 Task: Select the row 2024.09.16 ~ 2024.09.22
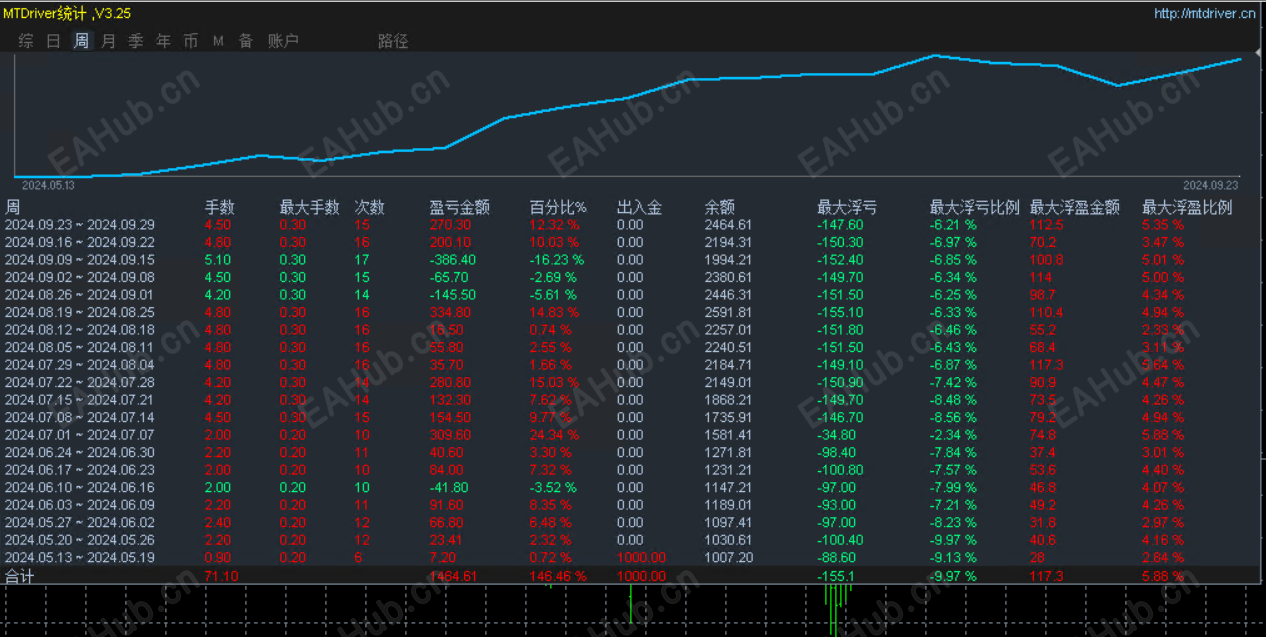pos(630,242)
